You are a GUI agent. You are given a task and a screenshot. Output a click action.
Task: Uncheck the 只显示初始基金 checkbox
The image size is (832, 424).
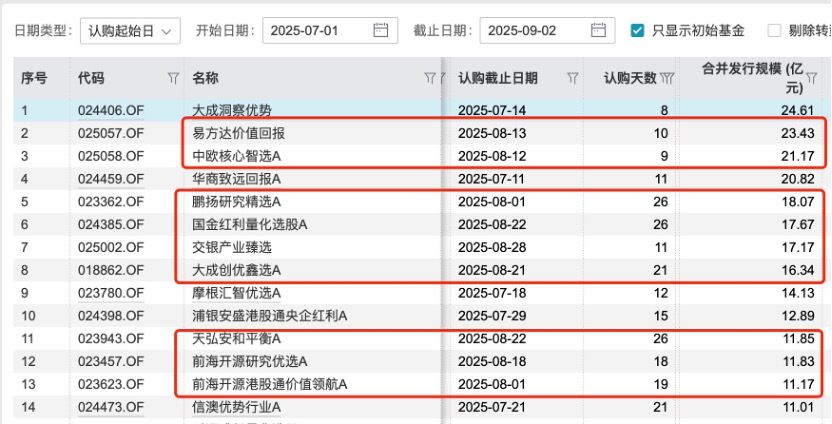637,30
